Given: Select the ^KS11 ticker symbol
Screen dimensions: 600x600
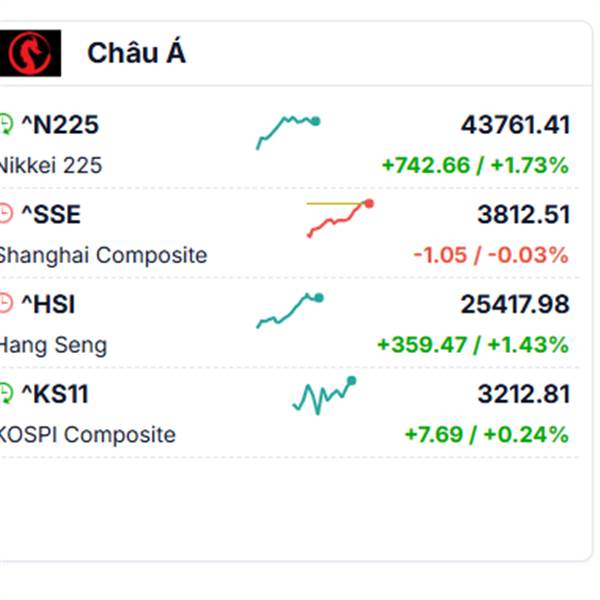Looking at the screenshot, I should point(55,394).
